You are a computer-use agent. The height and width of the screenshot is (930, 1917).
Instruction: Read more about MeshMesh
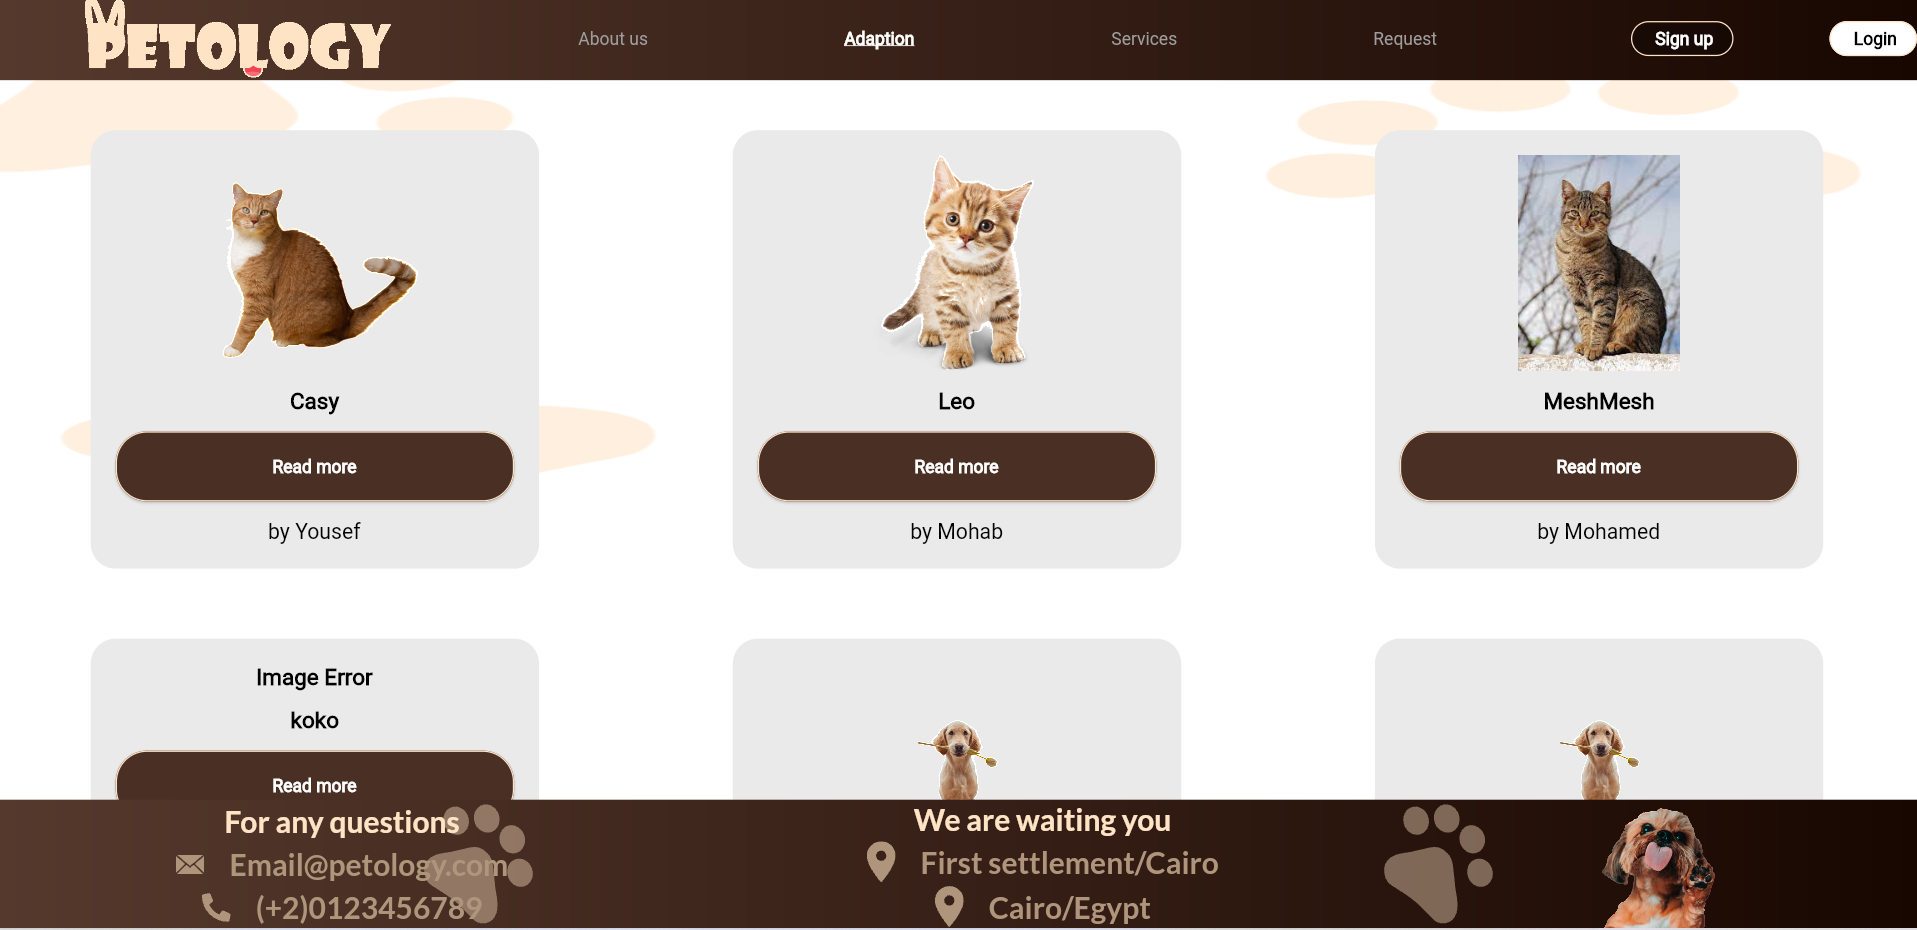[1599, 467]
